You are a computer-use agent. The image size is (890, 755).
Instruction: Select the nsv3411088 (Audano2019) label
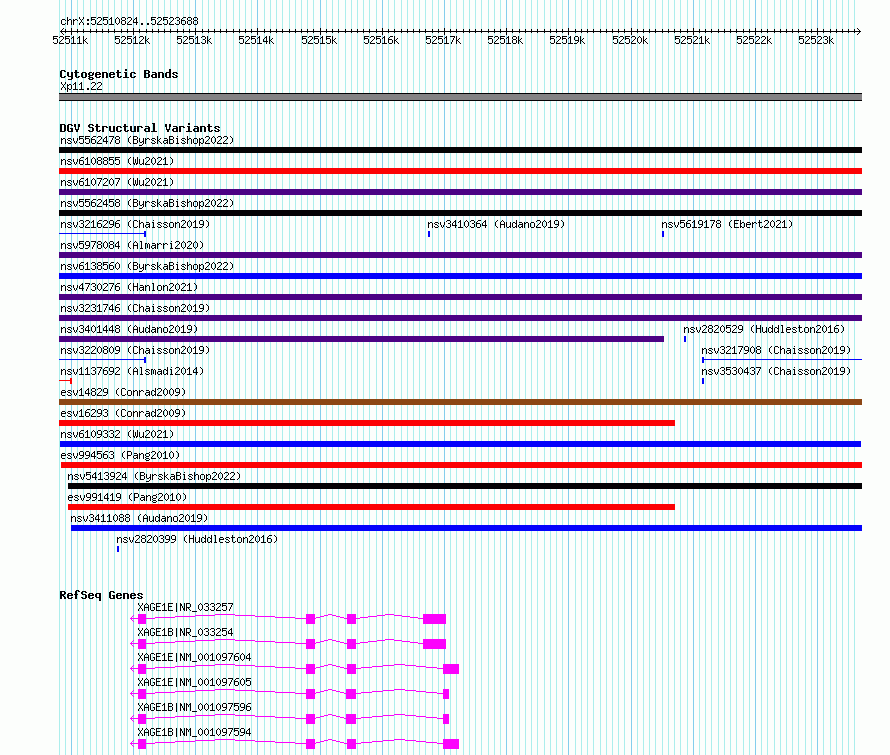[x=139, y=518]
